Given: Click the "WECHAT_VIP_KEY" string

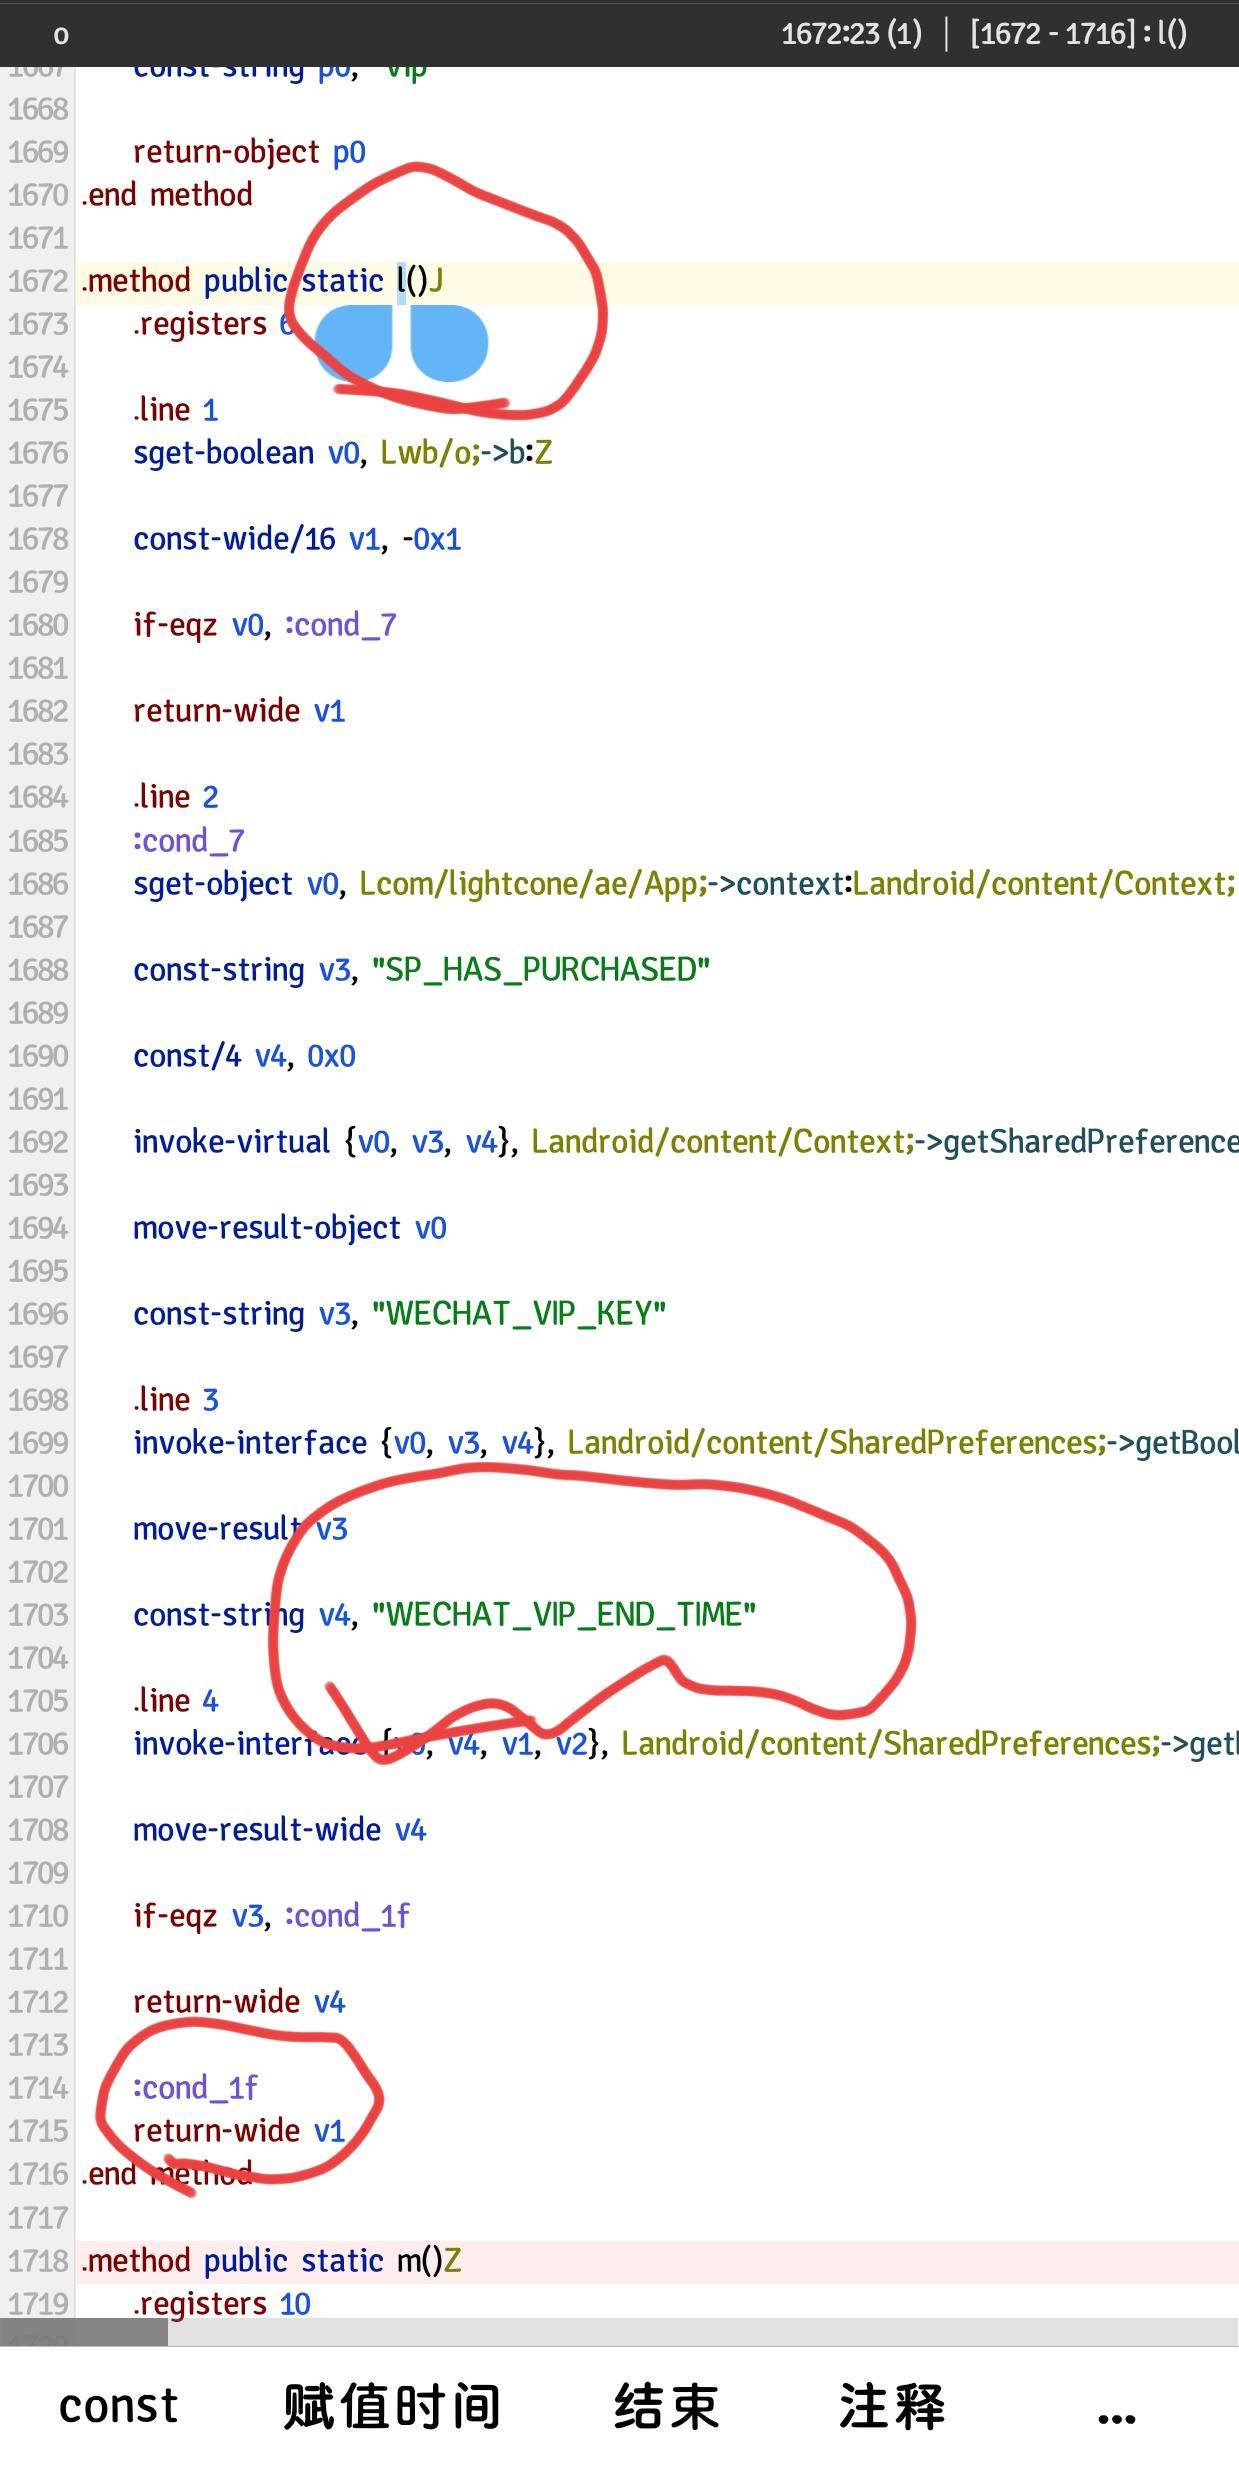Looking at the screenshot, I should pos(519,1313).
